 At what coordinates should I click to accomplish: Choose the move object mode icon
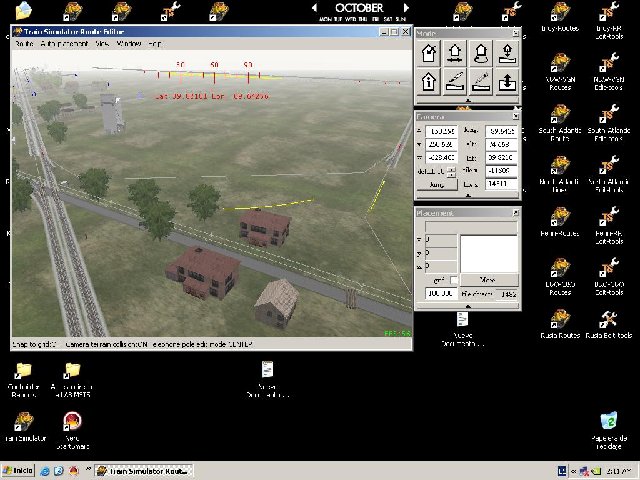(455, 53)
